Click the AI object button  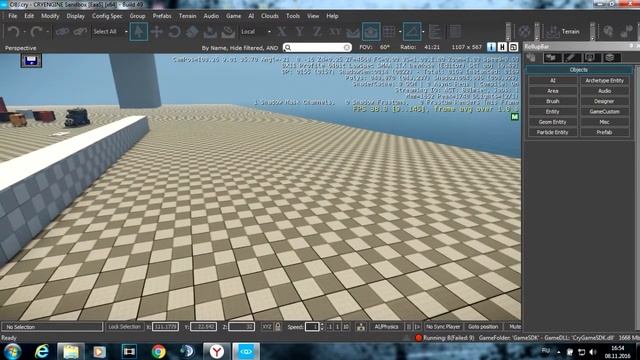[553, 81]
